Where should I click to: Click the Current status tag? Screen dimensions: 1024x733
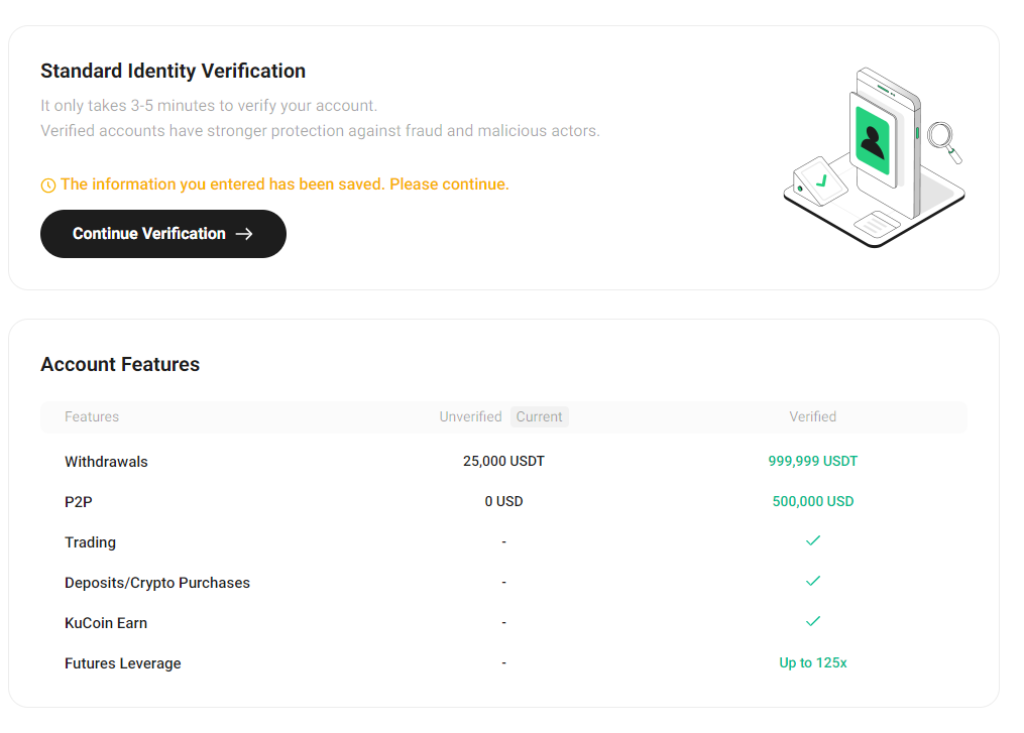[x=539, y=417]
